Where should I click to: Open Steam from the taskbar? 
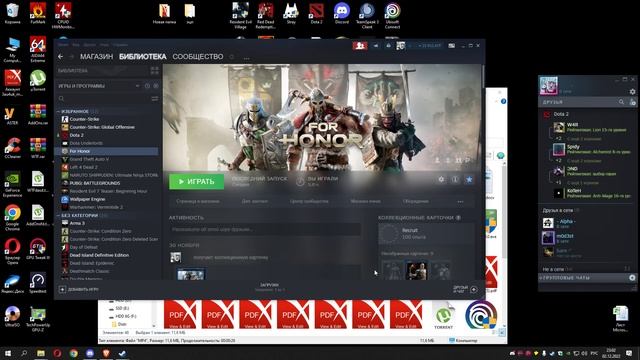[x=122, y=353]
